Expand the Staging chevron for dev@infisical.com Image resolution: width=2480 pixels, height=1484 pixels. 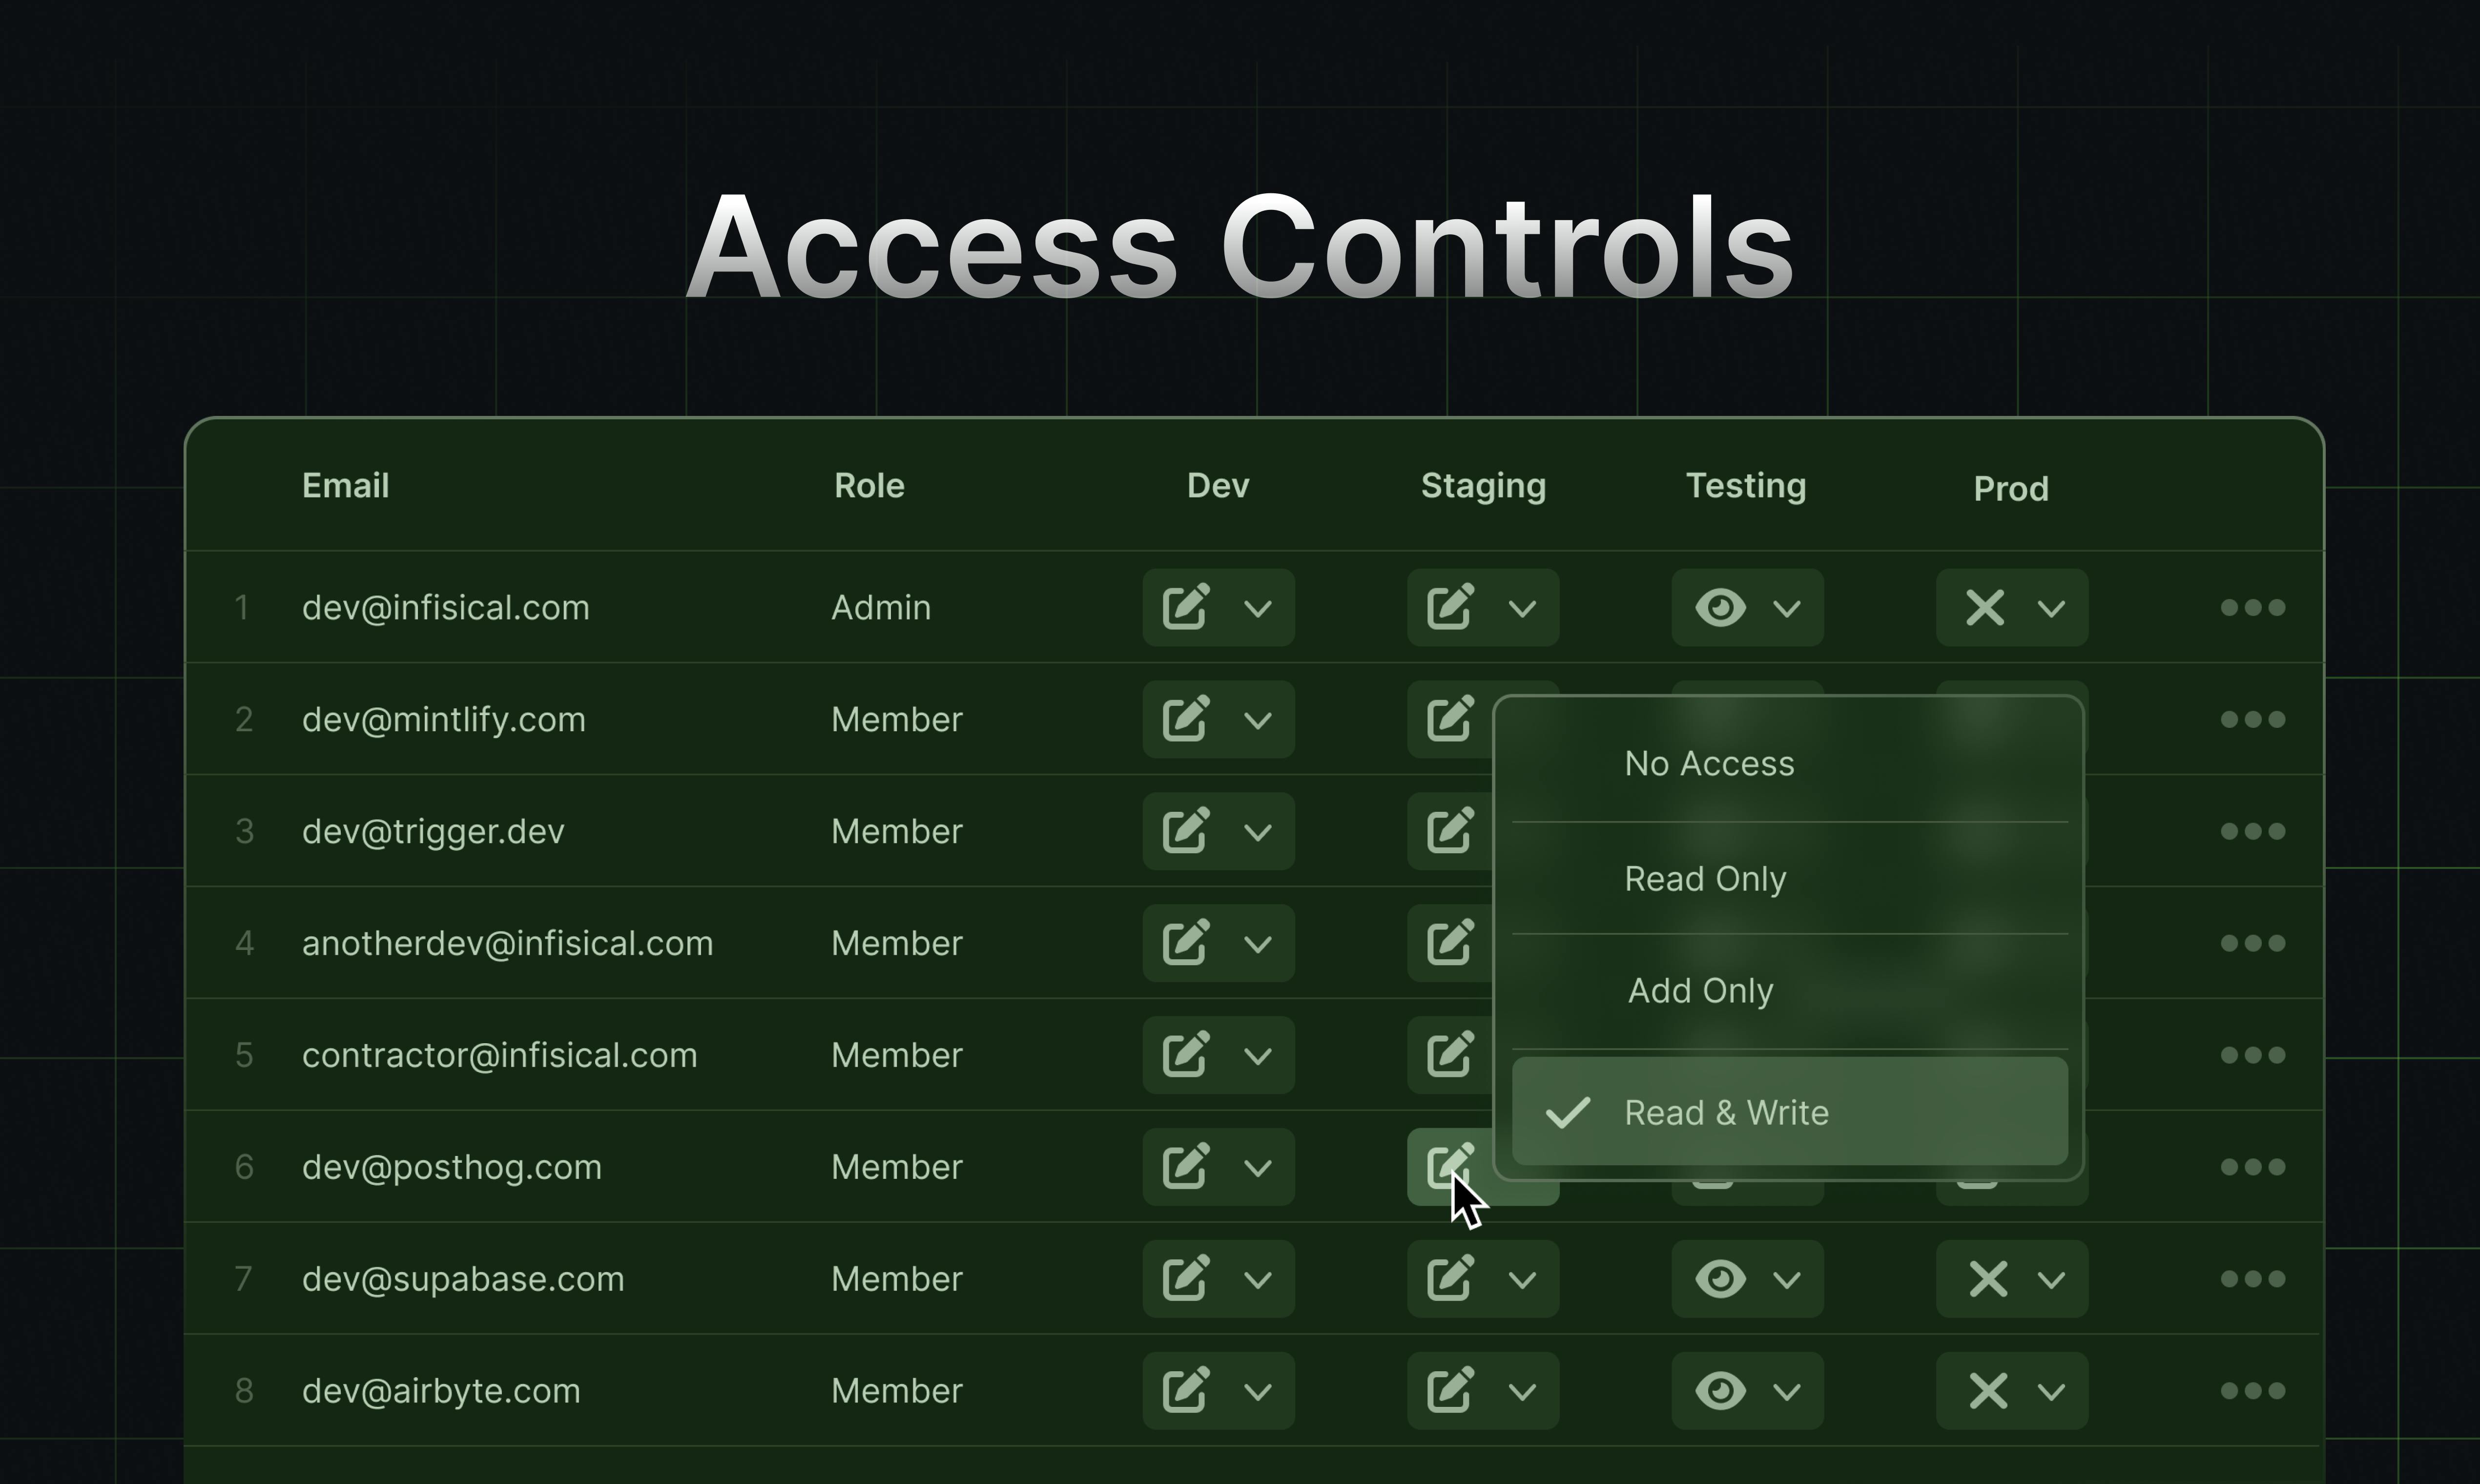tap(1522, 609)
